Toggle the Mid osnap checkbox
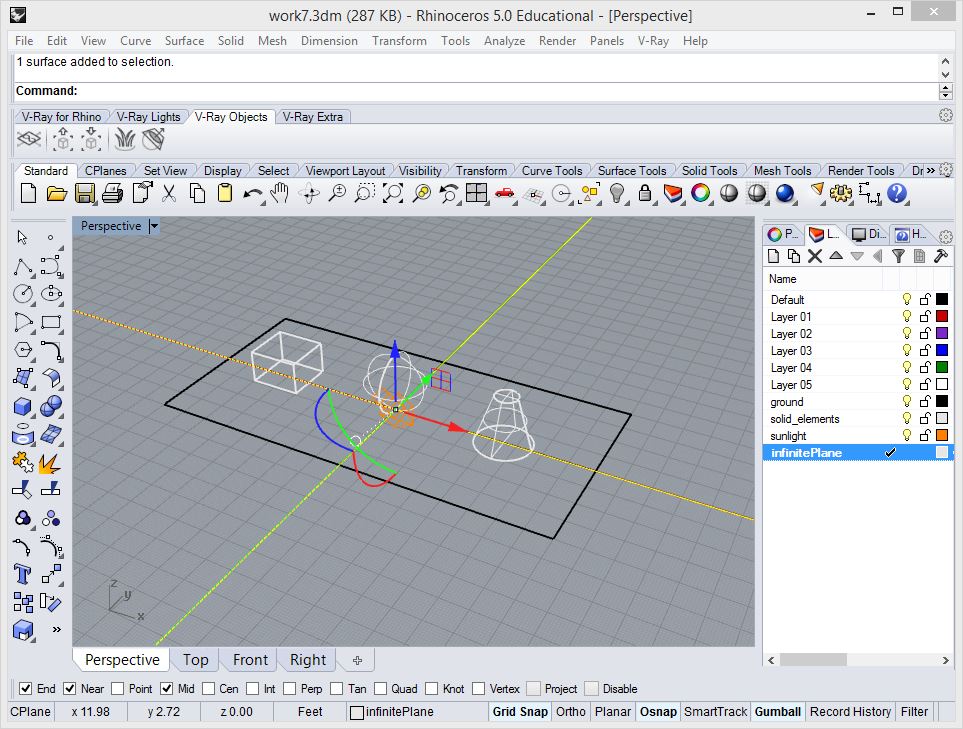Viewport: 963px width, 729px height. [x=166, y=688]
